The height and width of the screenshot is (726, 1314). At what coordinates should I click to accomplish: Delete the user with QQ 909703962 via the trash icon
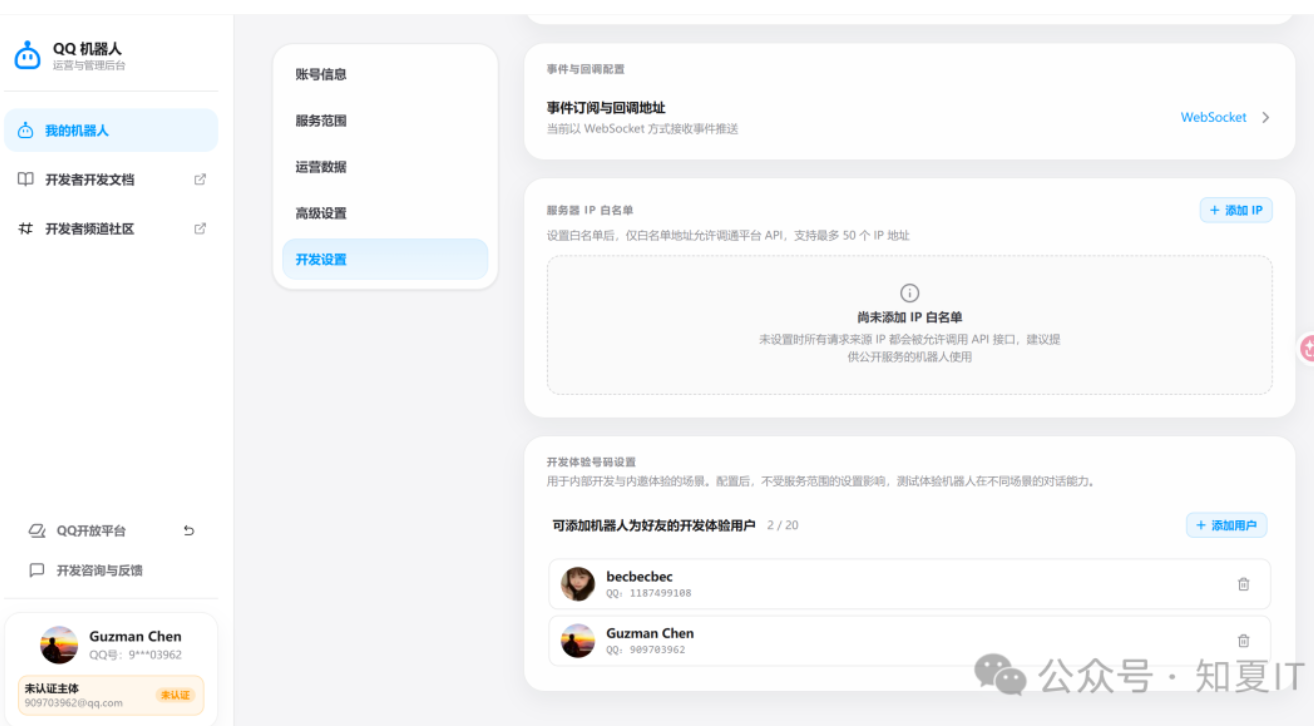tap(1244, 640)
